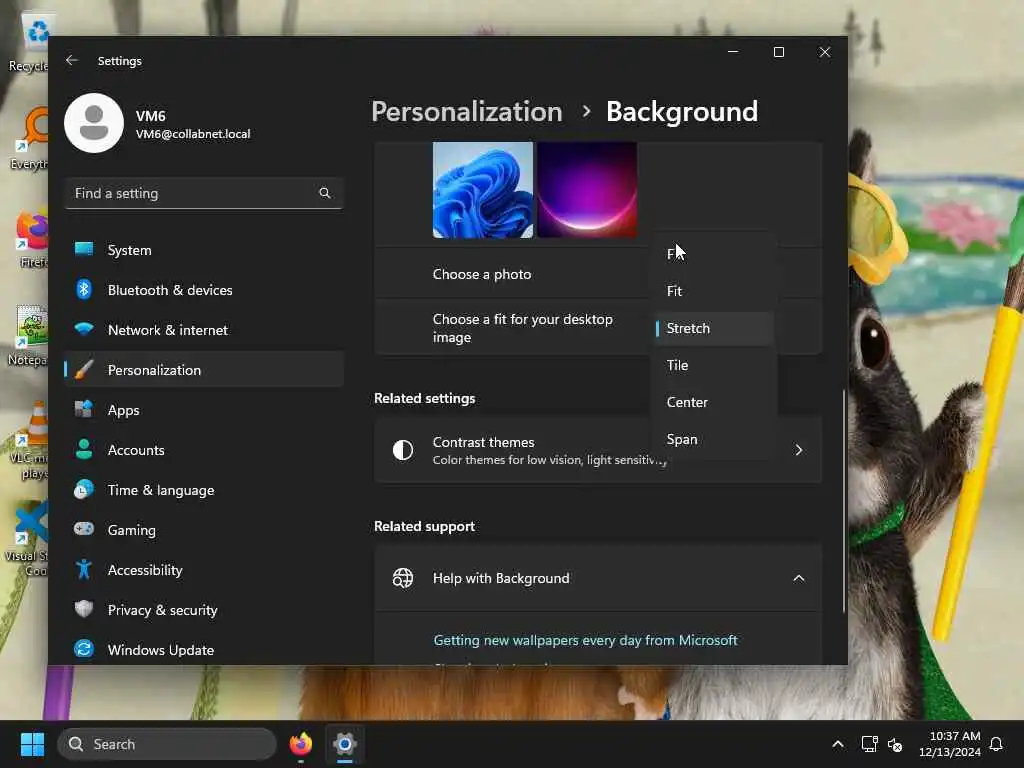Image resolution: width=1024 pixels, height=768 pixels.
Task: Open Firefox from the taskbar
Action: pos(300,744)
